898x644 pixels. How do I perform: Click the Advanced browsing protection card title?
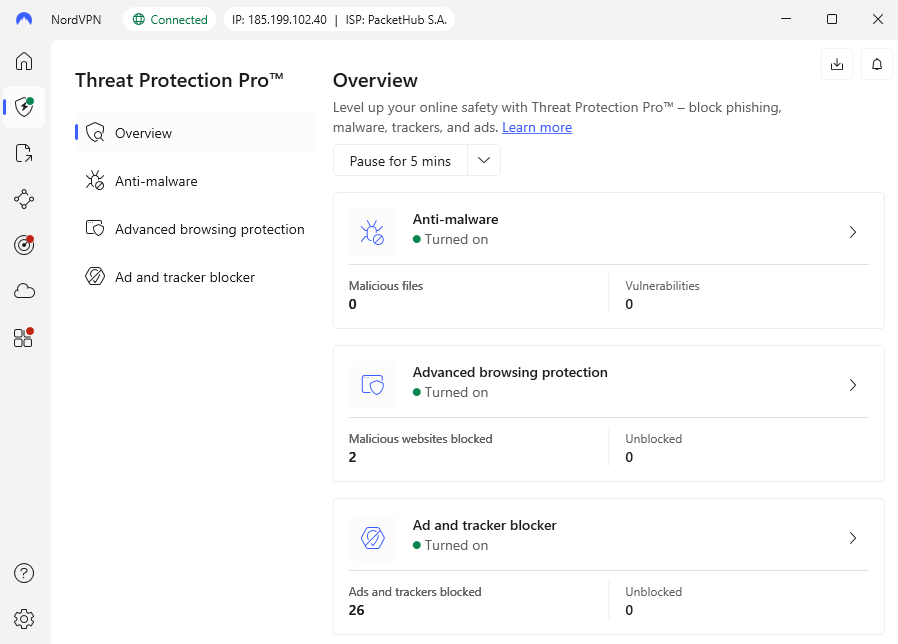tap(510, 372)
